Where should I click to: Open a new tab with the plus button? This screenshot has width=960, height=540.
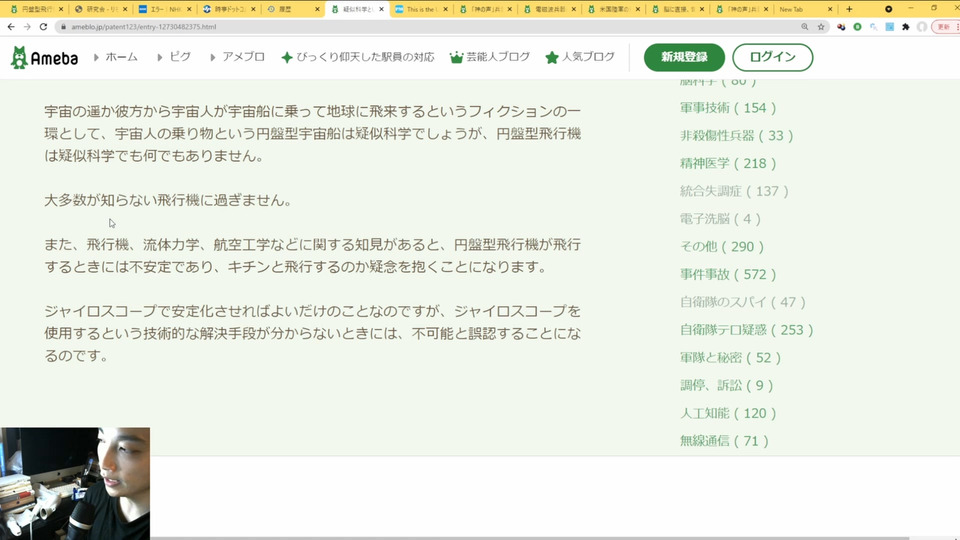[849, 9]
